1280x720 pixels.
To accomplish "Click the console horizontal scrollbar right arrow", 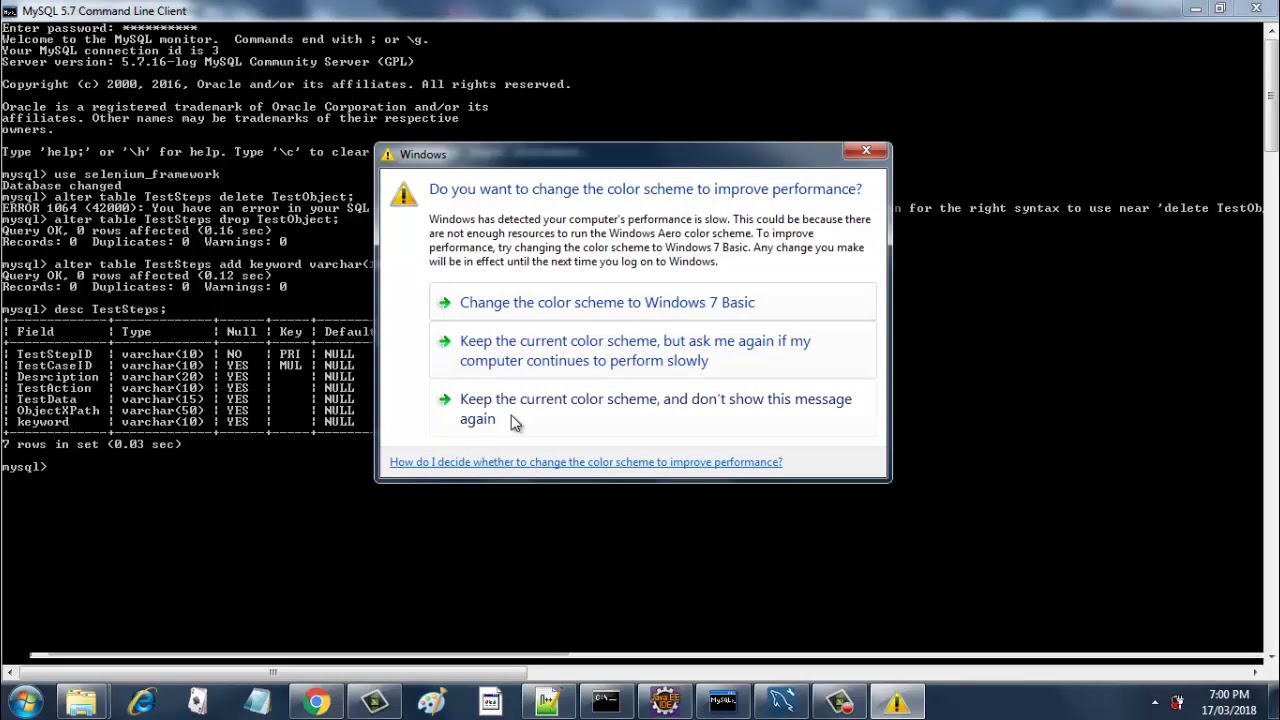I will click(1255, 672).
